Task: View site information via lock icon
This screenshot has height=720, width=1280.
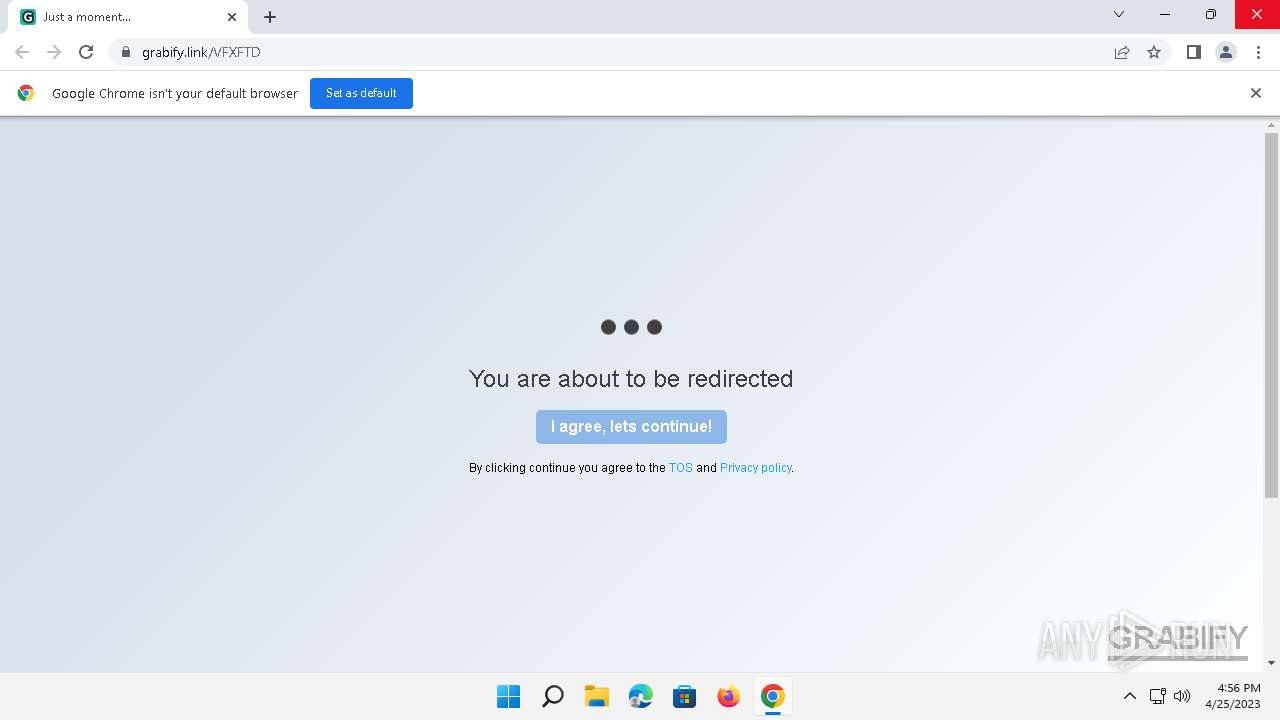Action: point(125,52)
